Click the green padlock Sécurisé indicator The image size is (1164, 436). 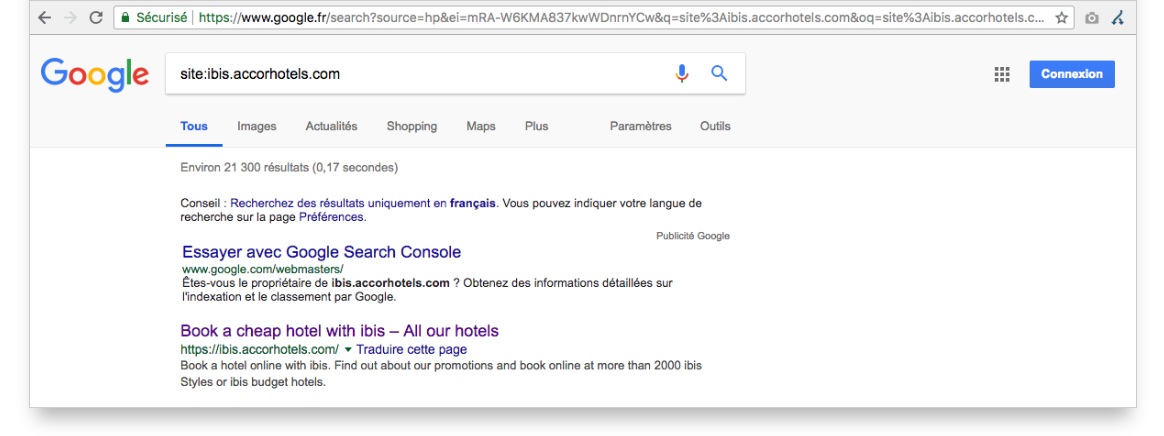coord(154,18)
